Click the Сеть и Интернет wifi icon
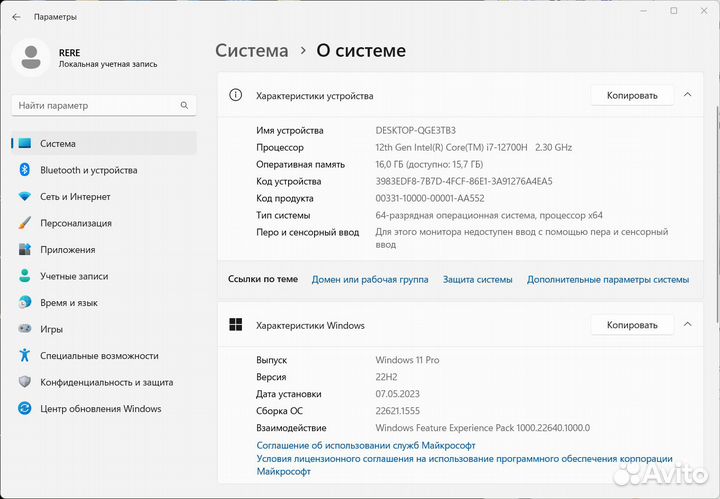The width and height of the screenshot is (720, 499). (x=25, y=196)
